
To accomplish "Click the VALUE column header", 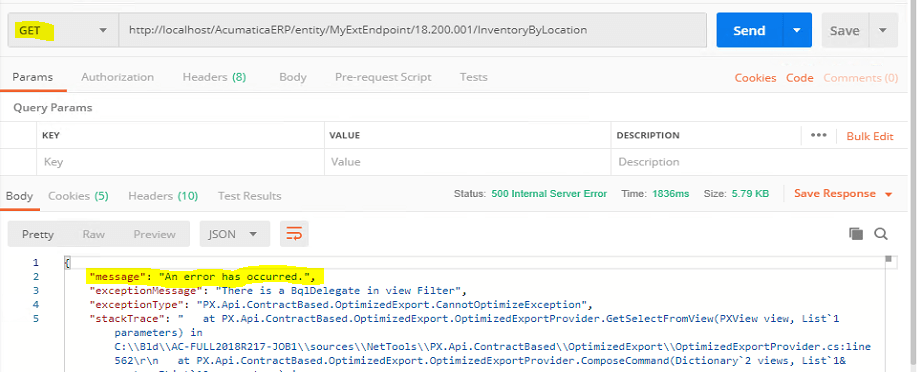I will click(x=344, y=135).
